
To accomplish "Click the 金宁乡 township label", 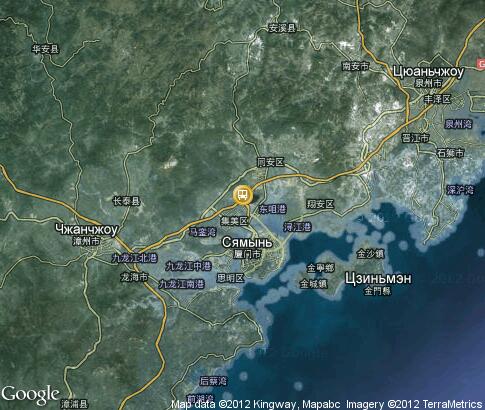I will point(320,268).
